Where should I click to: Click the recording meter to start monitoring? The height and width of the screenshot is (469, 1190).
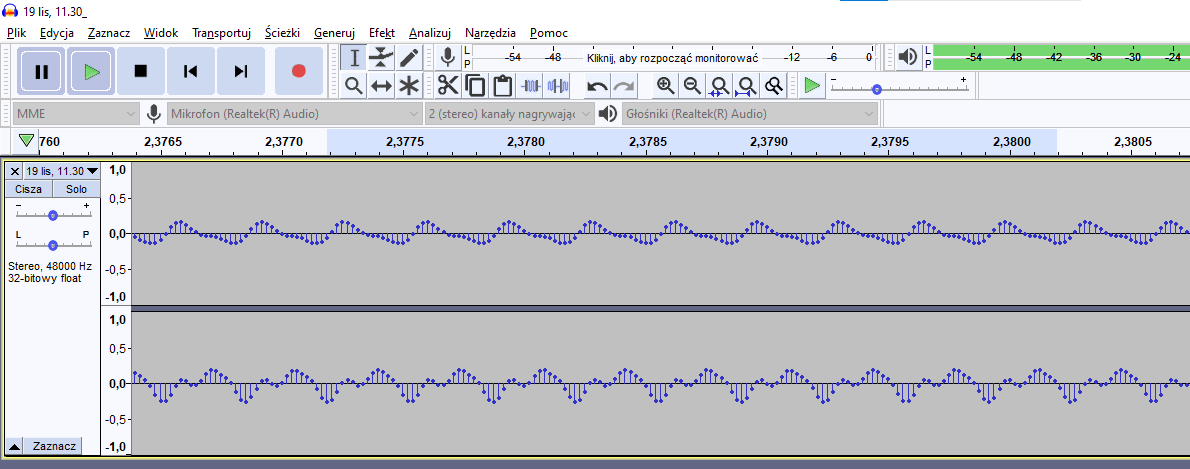click(672, 58)
